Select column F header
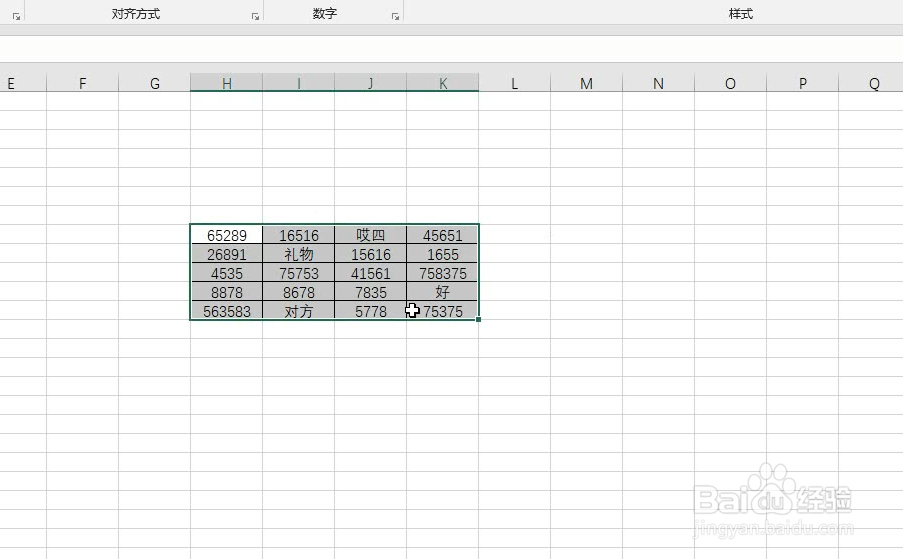 click(x=82, y=83)
